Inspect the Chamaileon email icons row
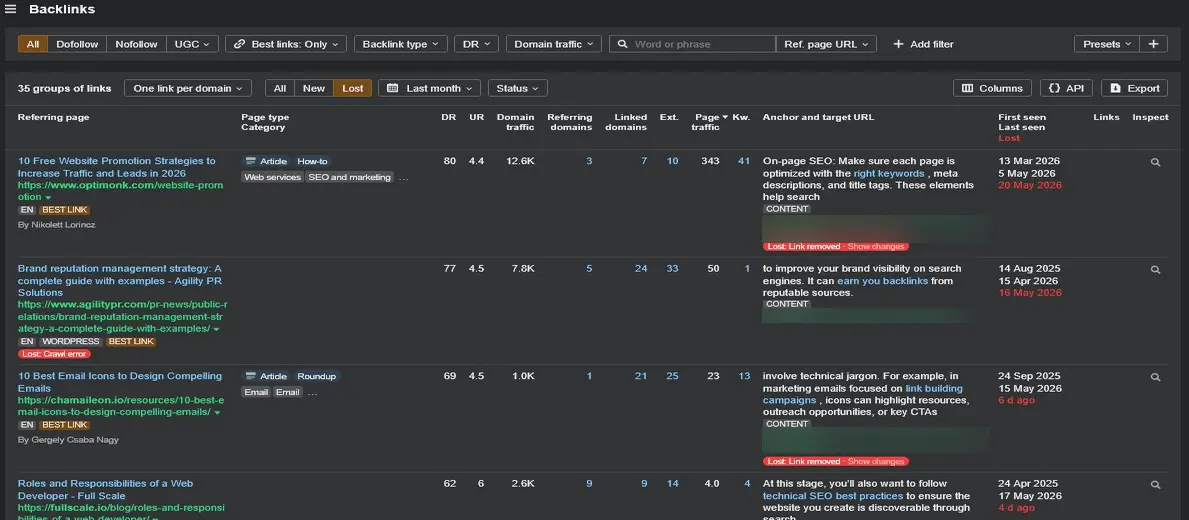This screenshot has width=1189, height=520. click(x=1155, y=377)
